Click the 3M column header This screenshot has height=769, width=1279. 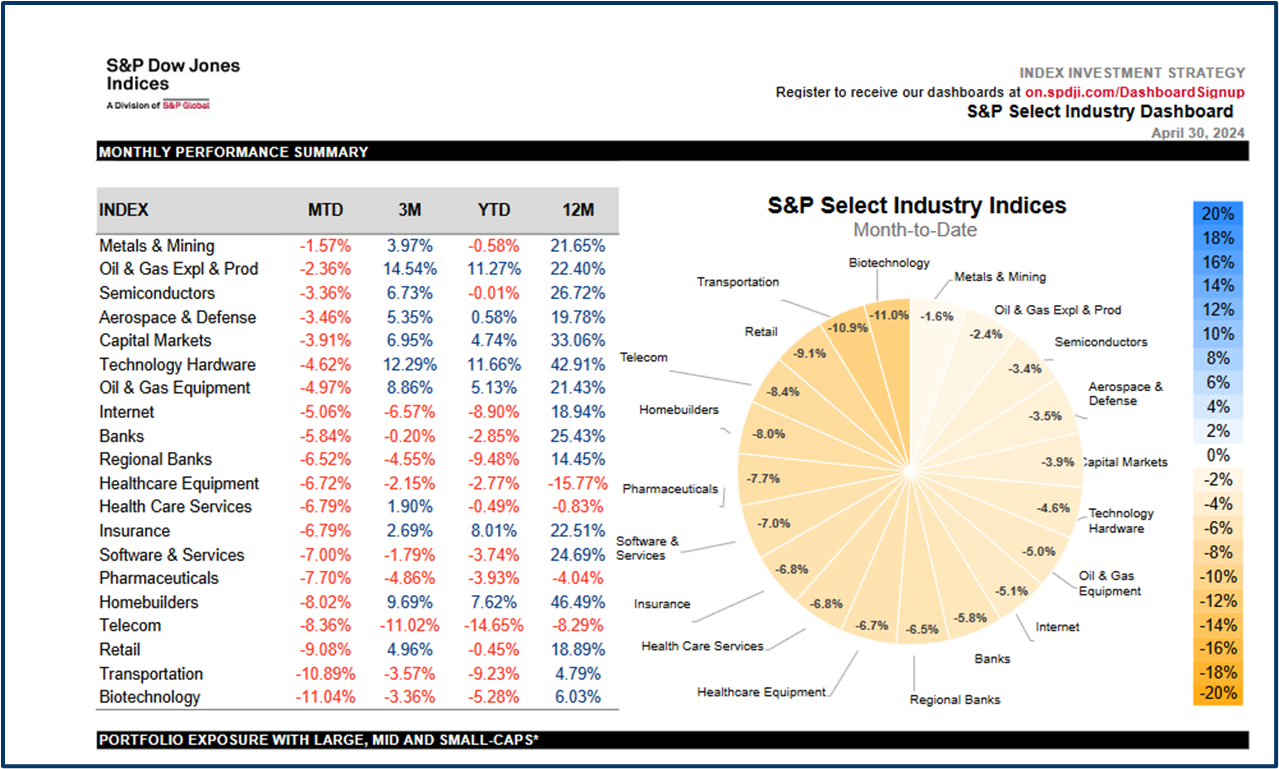pos(409,210)
